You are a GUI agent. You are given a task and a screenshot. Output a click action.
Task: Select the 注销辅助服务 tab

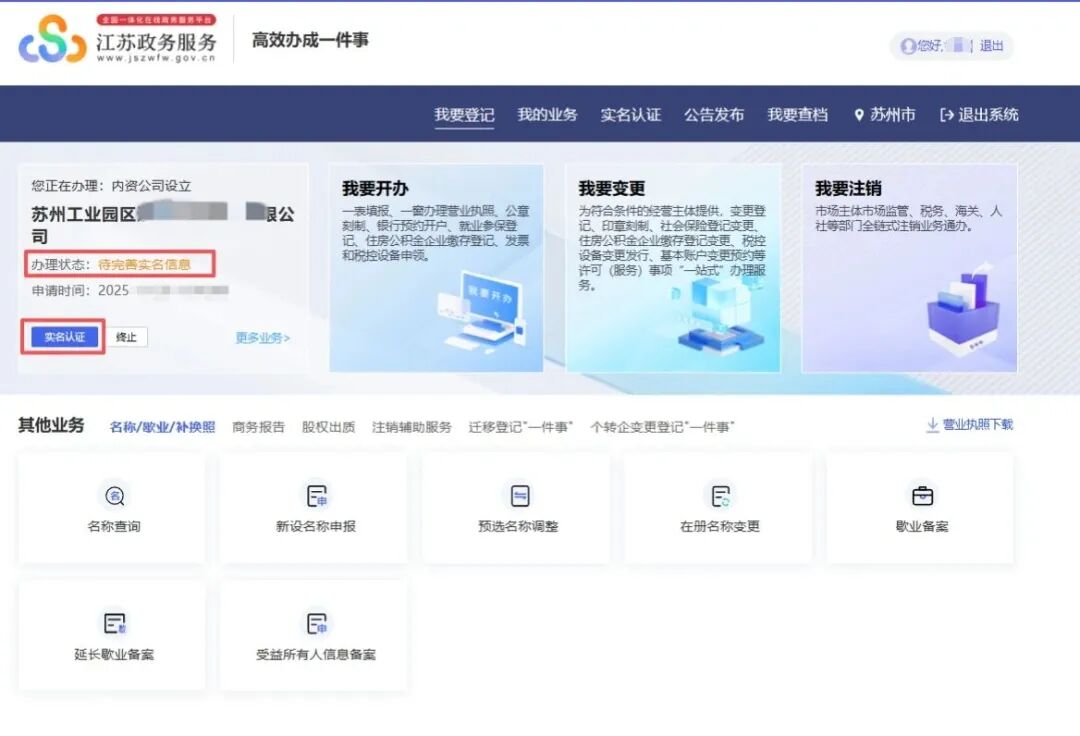(412, 427)
